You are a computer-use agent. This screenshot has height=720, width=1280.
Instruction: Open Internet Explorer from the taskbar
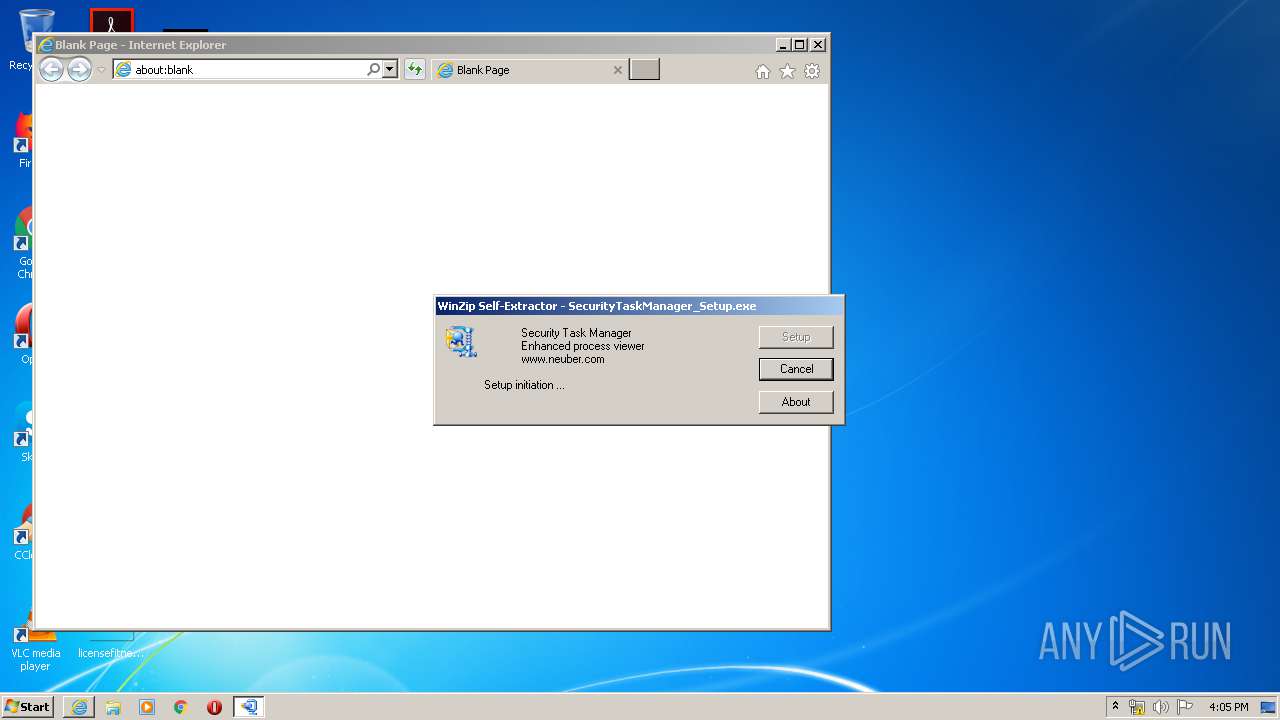point(79,707)
